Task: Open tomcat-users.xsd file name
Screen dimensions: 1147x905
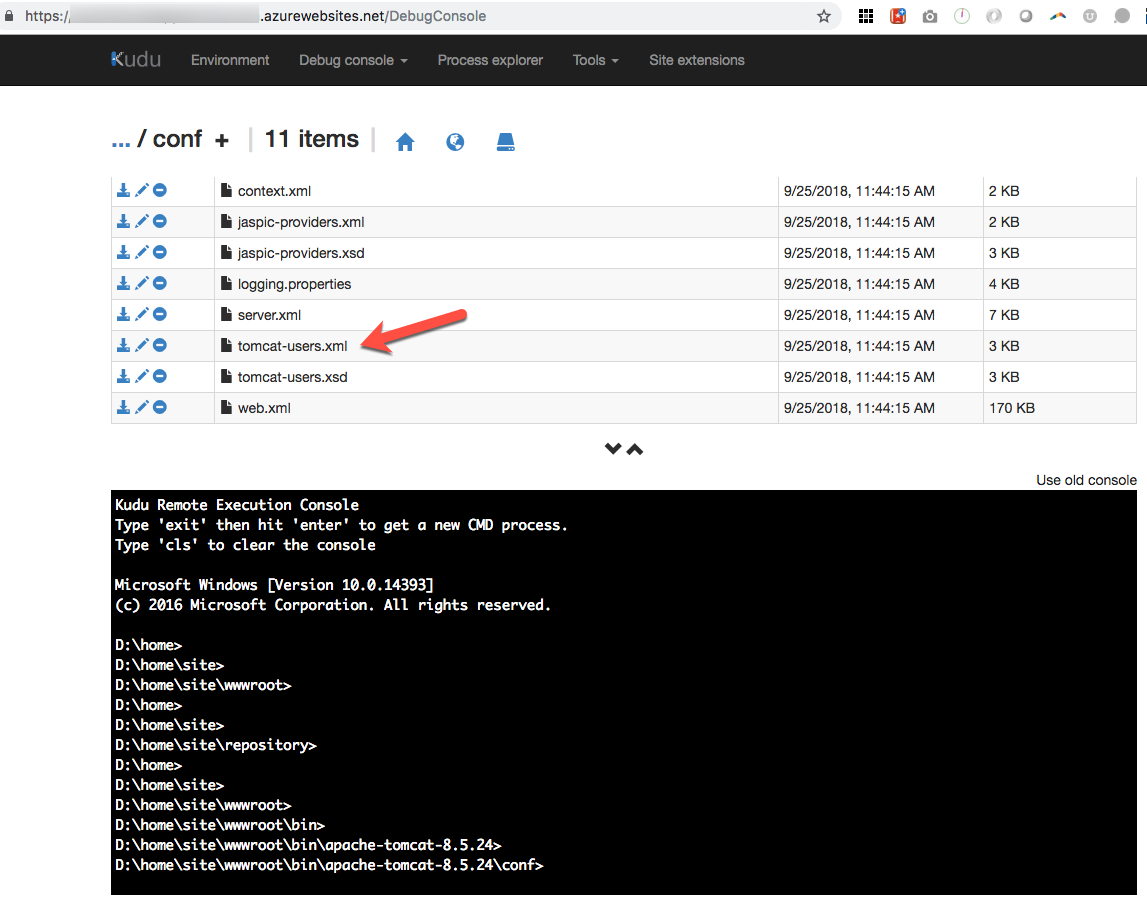Action: 292,377
